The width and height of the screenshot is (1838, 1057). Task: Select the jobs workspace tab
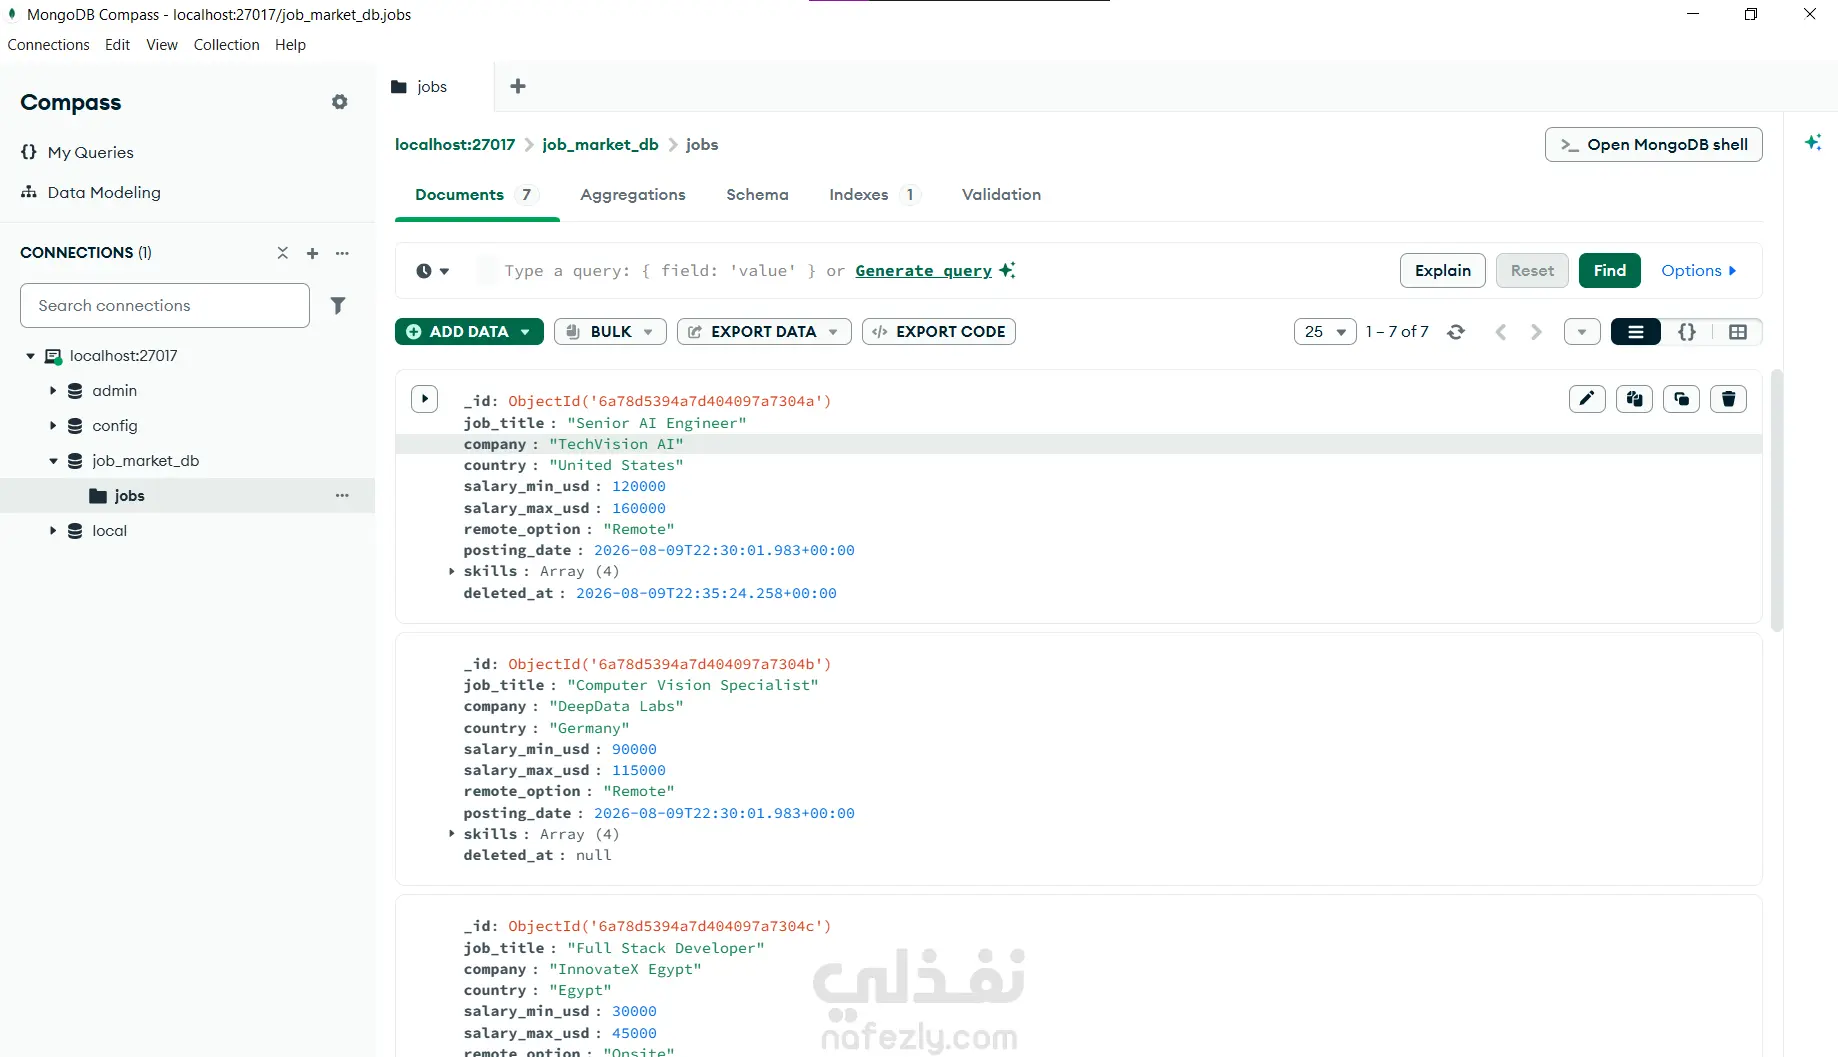click(433, 86)
